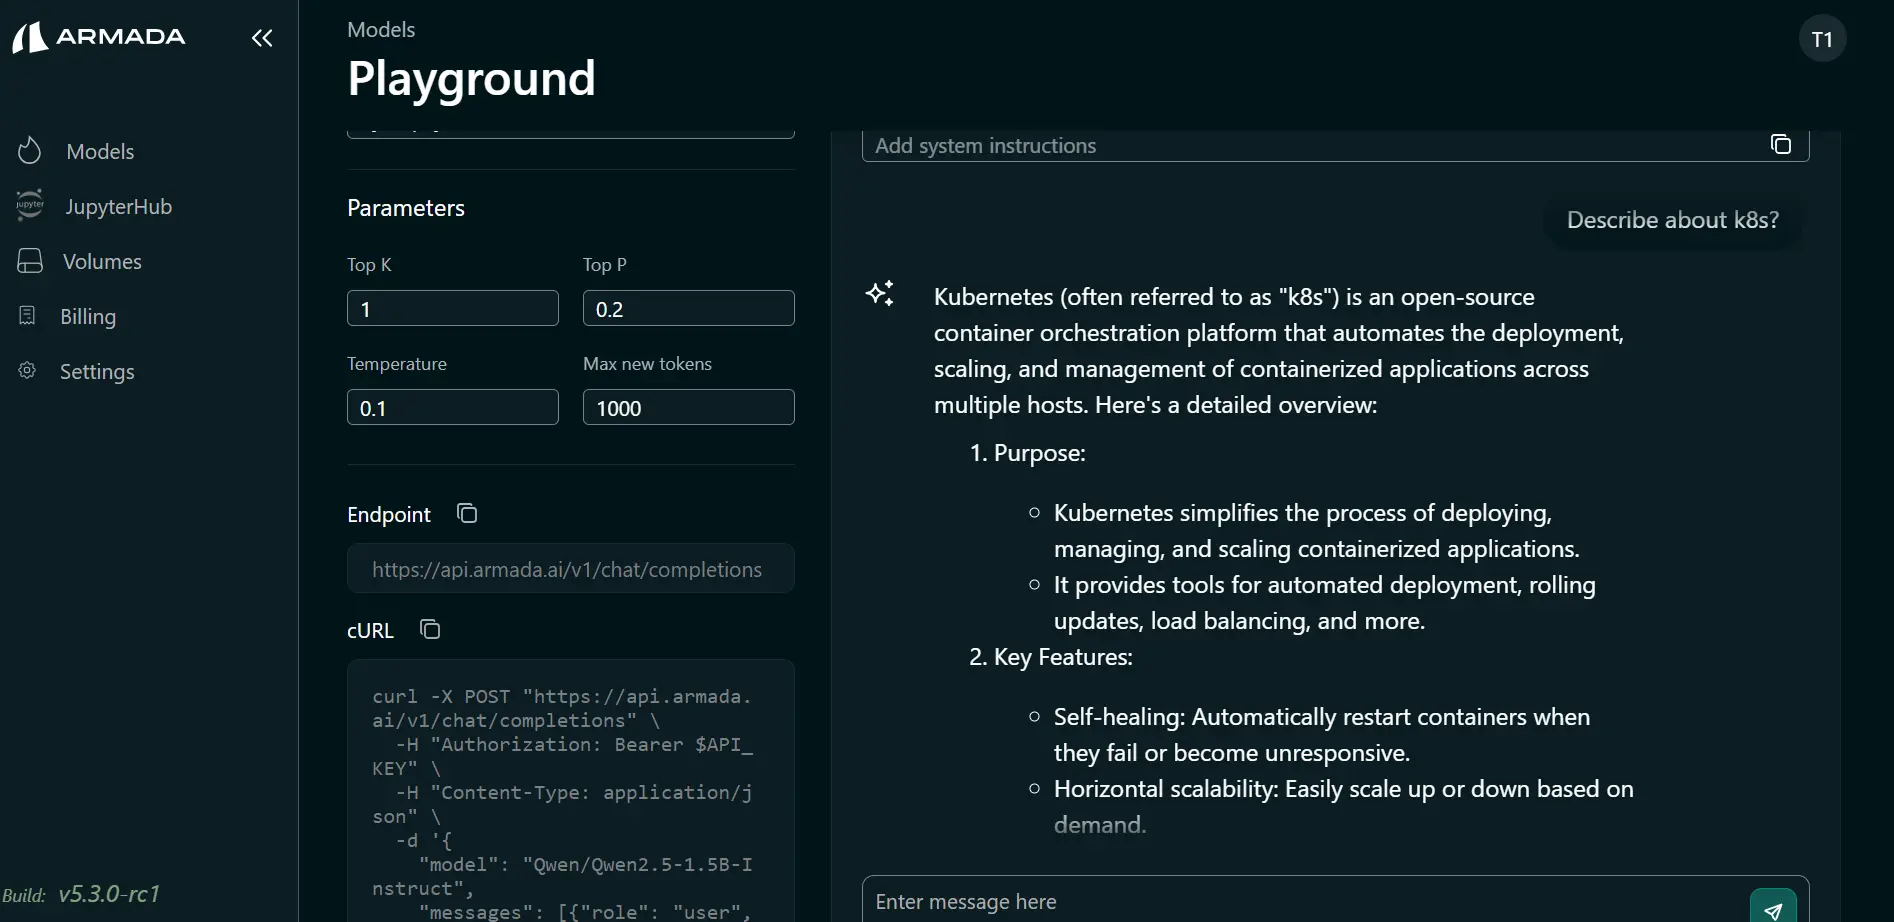This screenshot has height=922, width=1894.
Task: Click the Playground page heading
Action: 471,78
